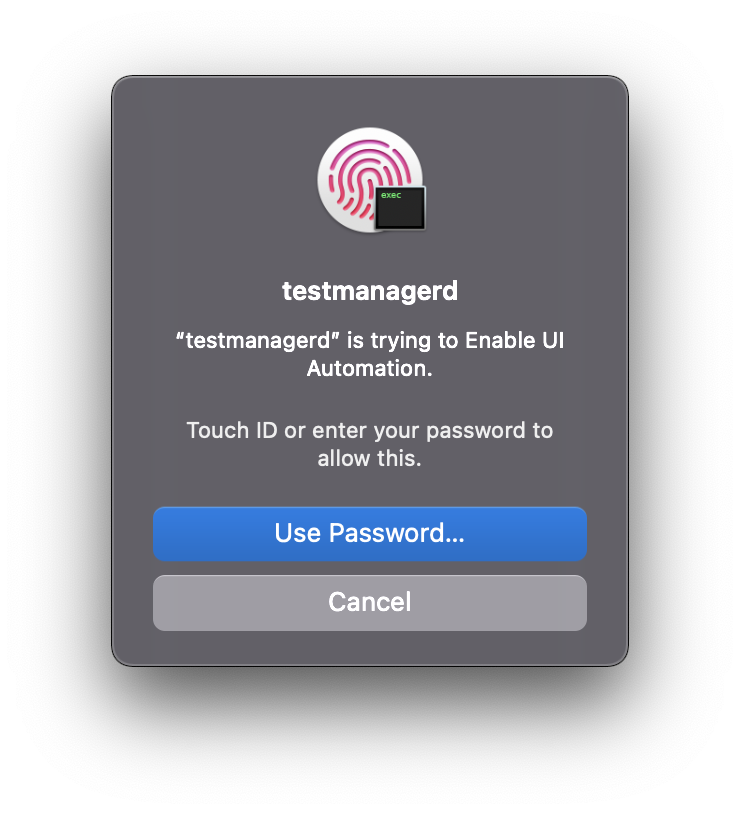Click the "allow this." text line
Screen dimensions: 740x814
pyautogui.click(x=369, y=458)
